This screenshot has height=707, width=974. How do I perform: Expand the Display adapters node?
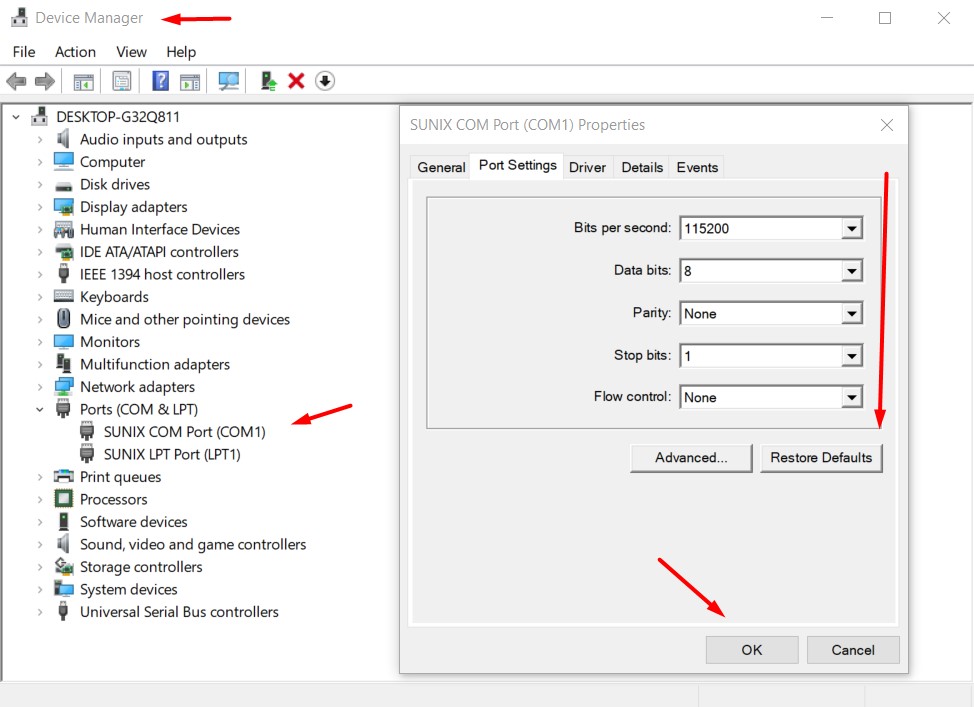click(40, 207)
